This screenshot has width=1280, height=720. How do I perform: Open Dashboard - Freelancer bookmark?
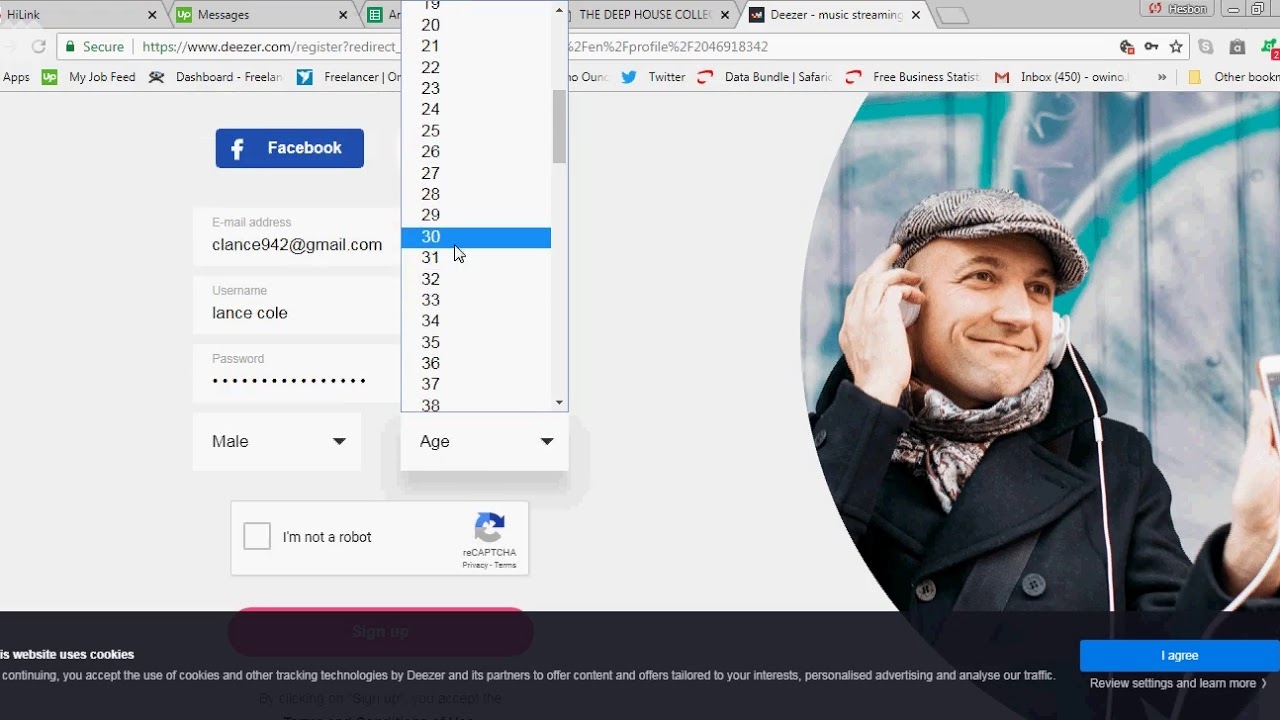pyautogui.click(x=216, y=77)
